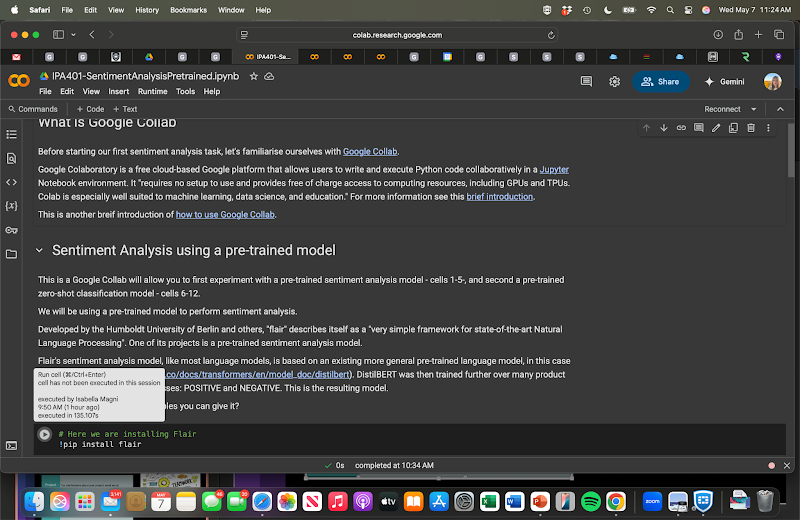Open the Insert menu

point(118,92)
